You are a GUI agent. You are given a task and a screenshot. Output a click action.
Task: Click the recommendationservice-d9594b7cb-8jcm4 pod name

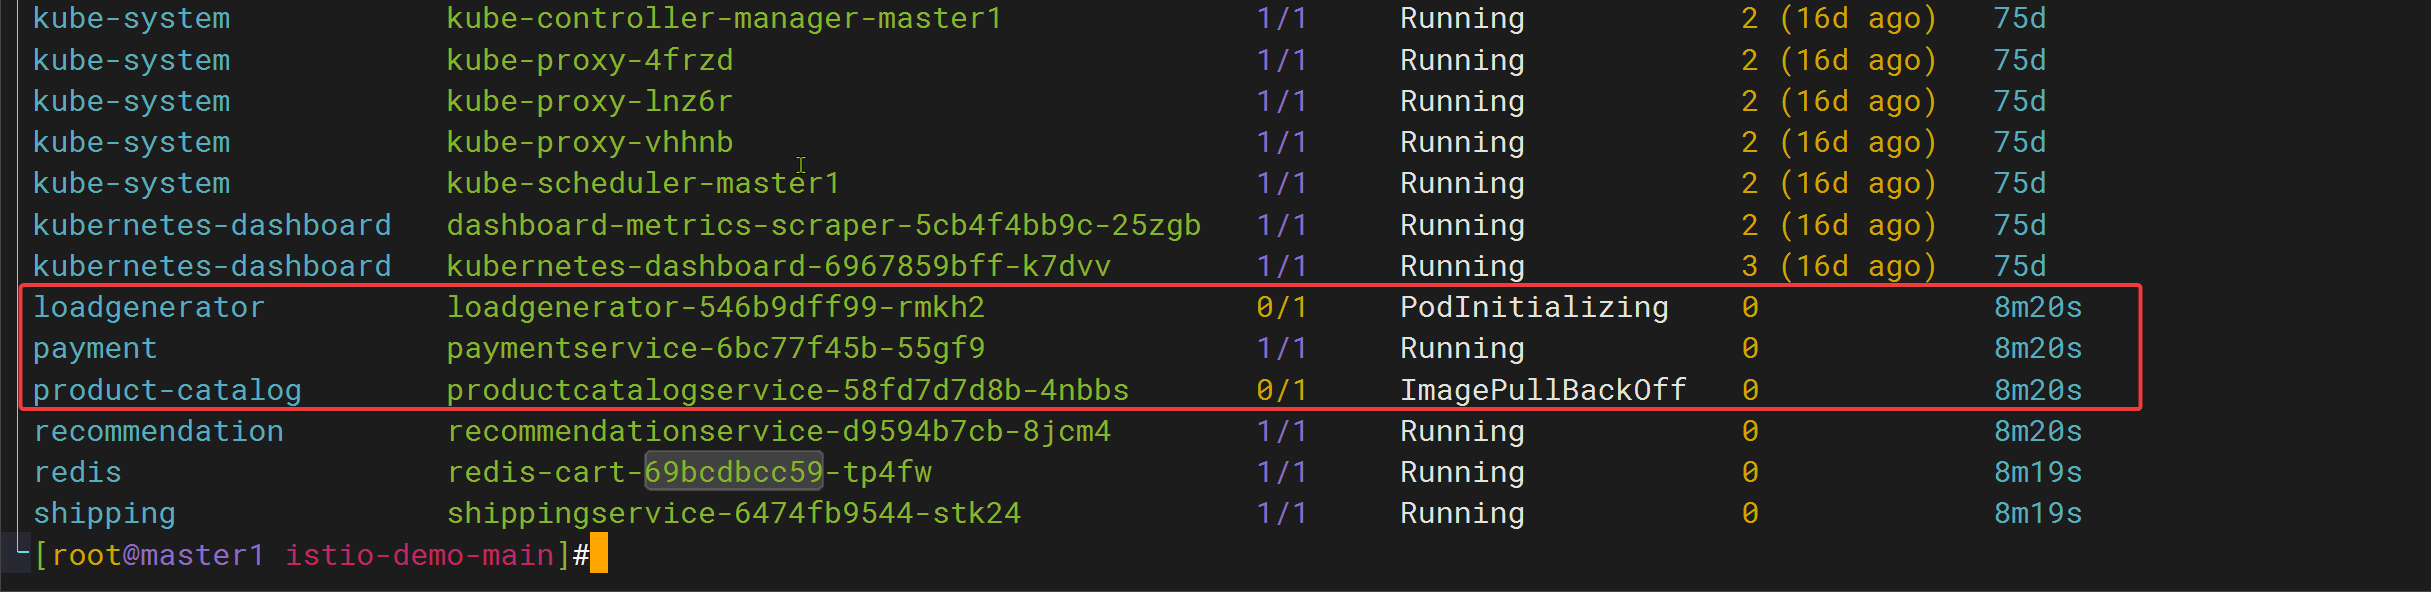(x=779, y=431)
